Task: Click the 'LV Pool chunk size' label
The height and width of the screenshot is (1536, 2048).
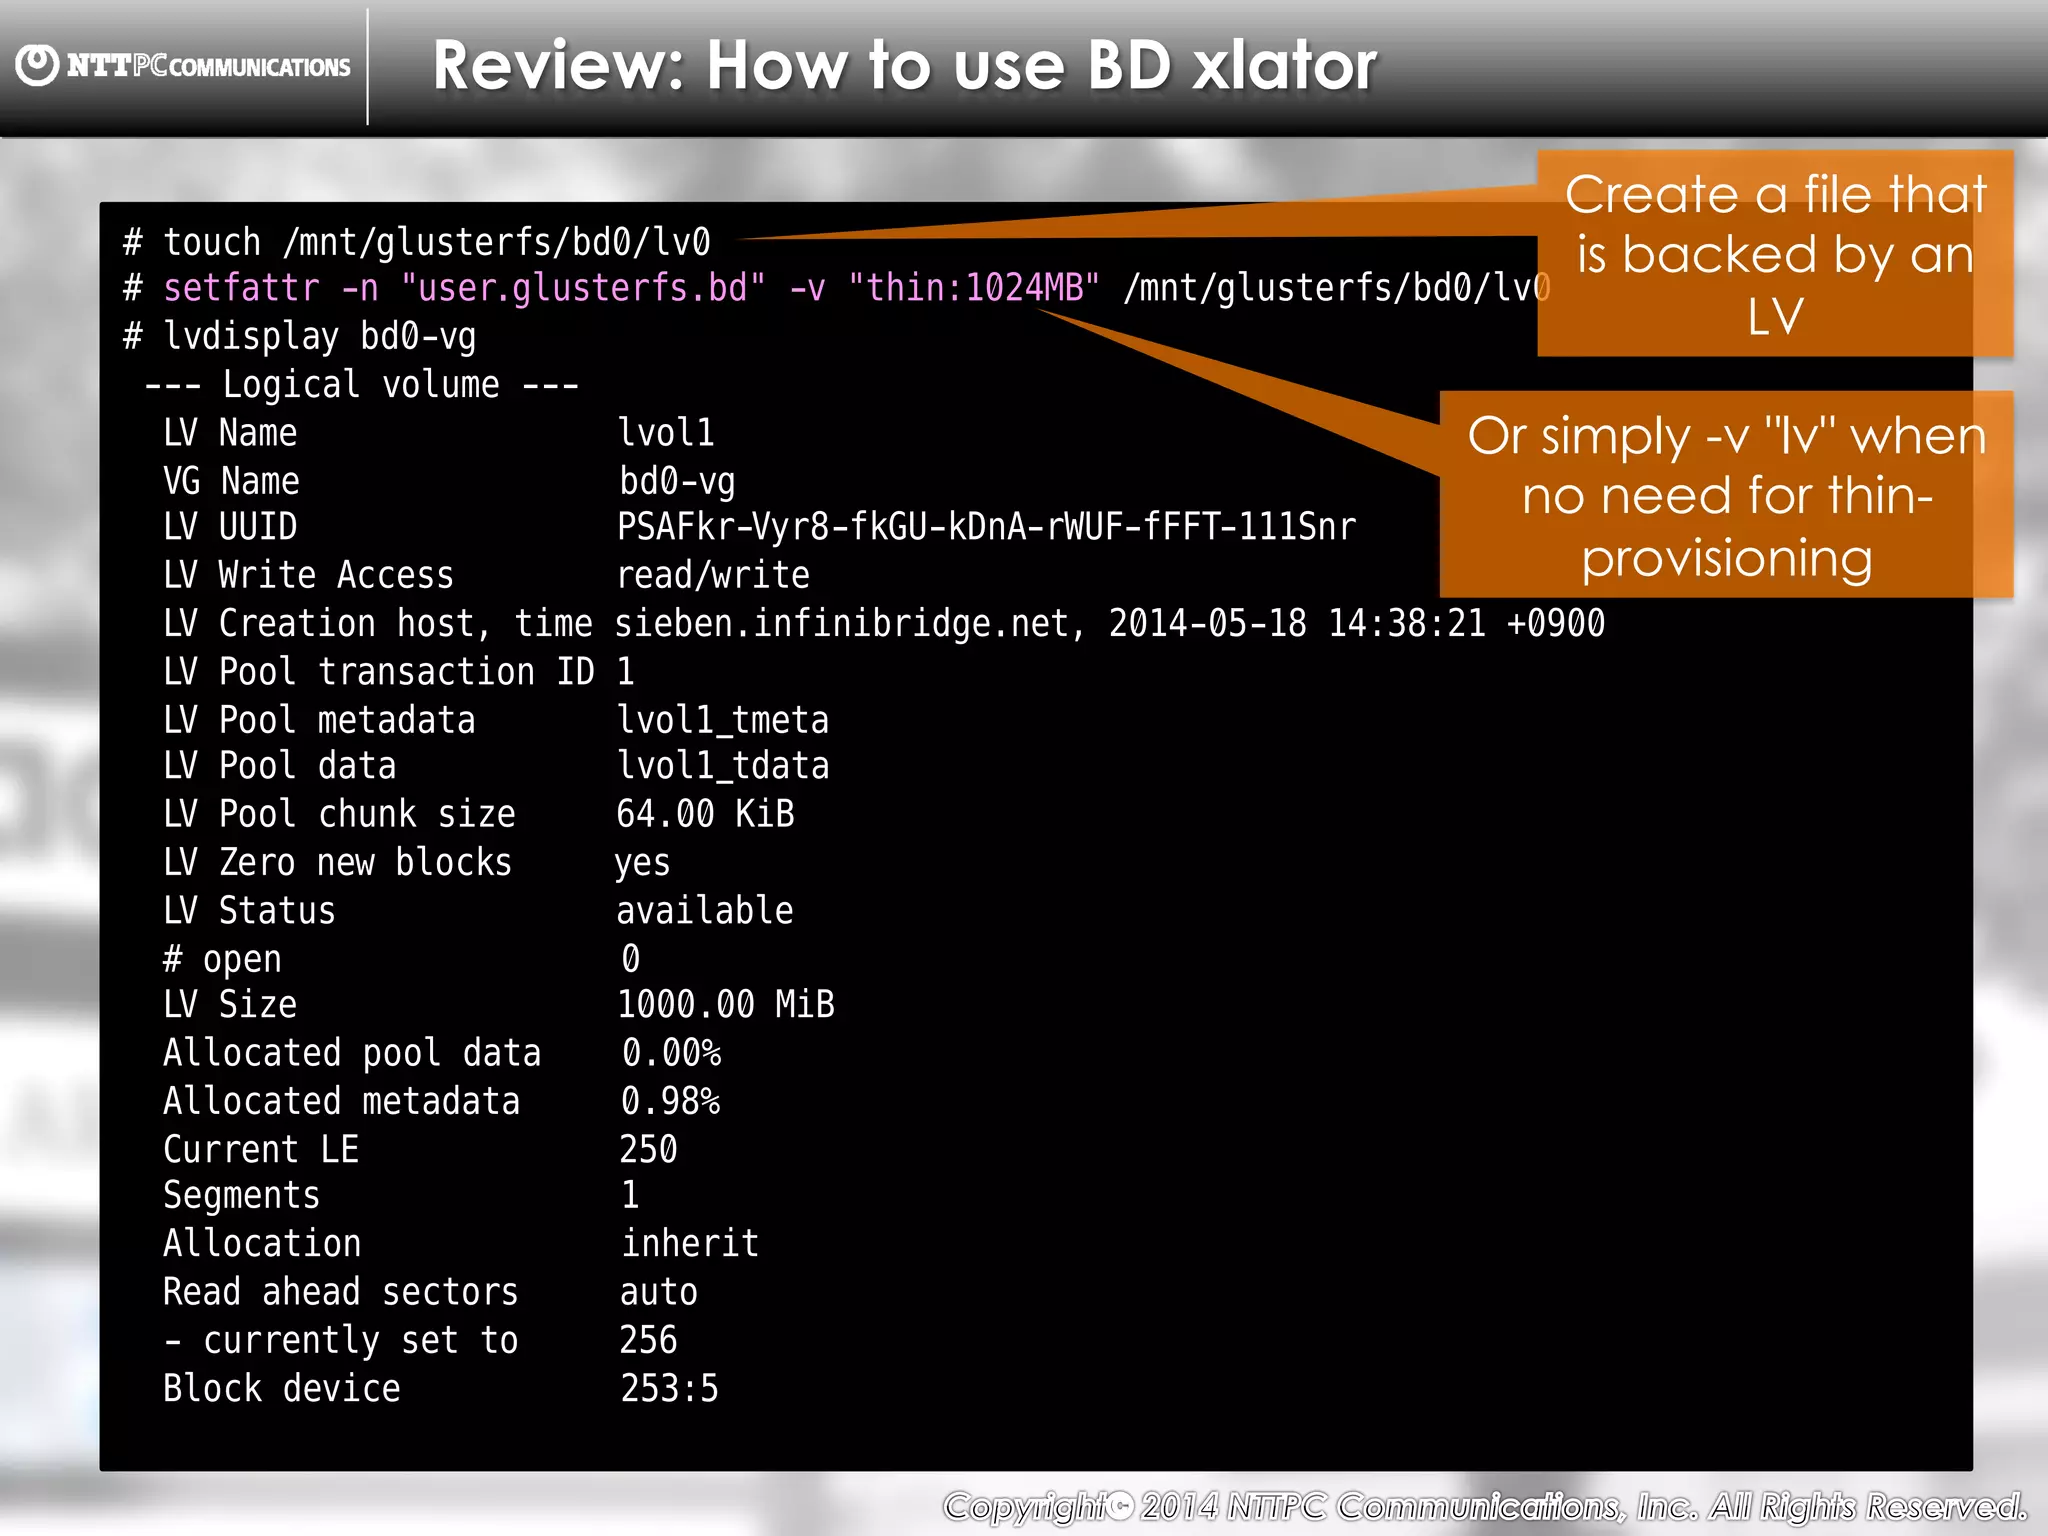Action: click(339, 814)
